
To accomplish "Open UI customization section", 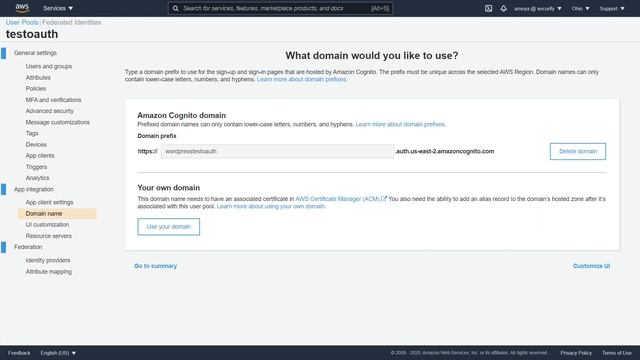I will tap(47, 225).
